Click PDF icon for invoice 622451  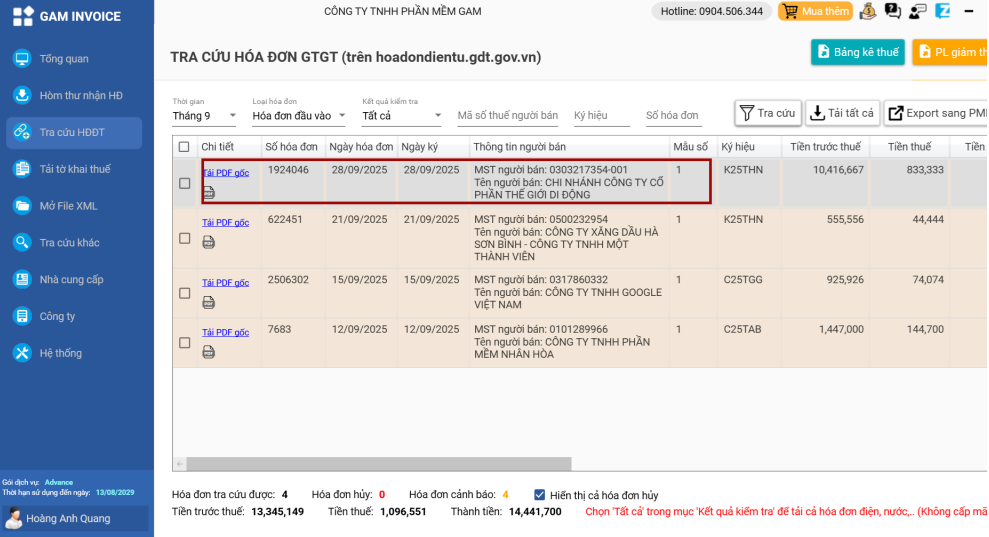(x=208, y=242)
